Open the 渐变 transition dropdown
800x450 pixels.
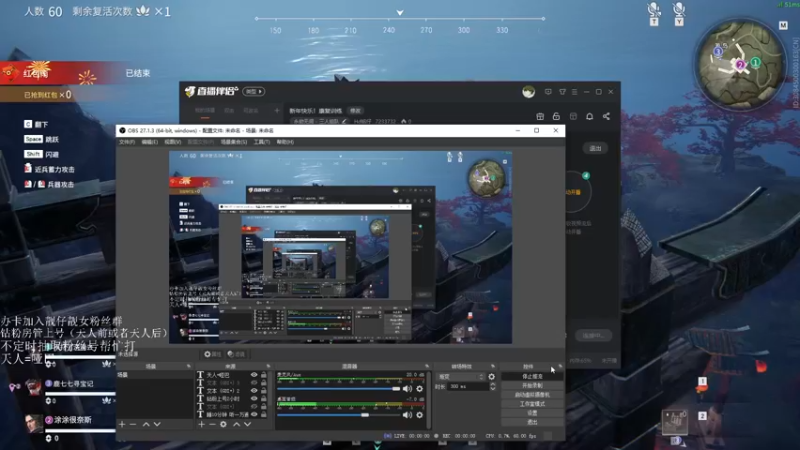461,377
